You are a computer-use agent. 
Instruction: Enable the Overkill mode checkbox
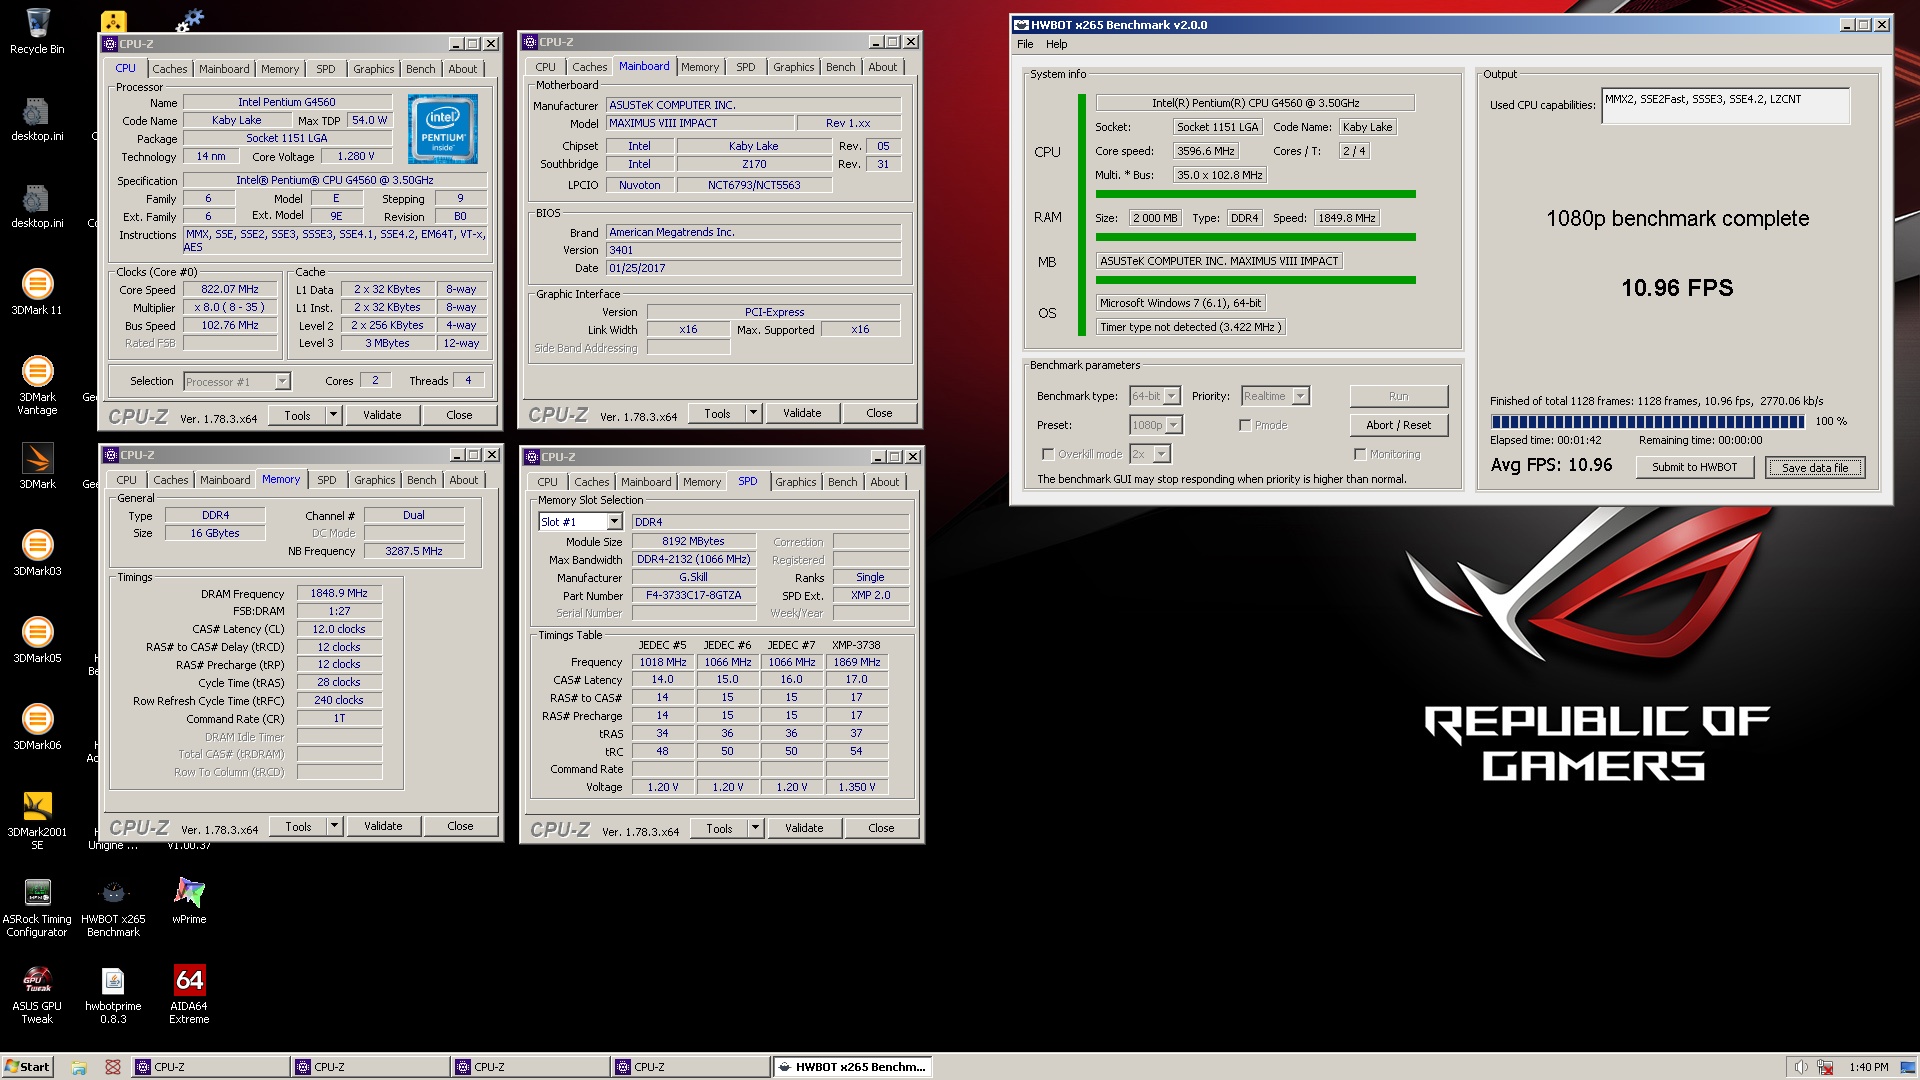(1048, 454)
